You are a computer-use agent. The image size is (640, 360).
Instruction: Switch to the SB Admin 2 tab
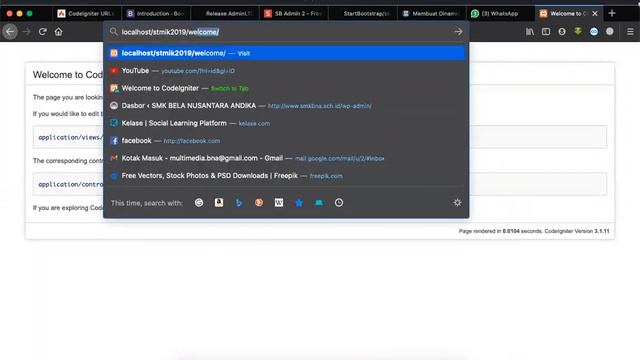tap(293, 13)
